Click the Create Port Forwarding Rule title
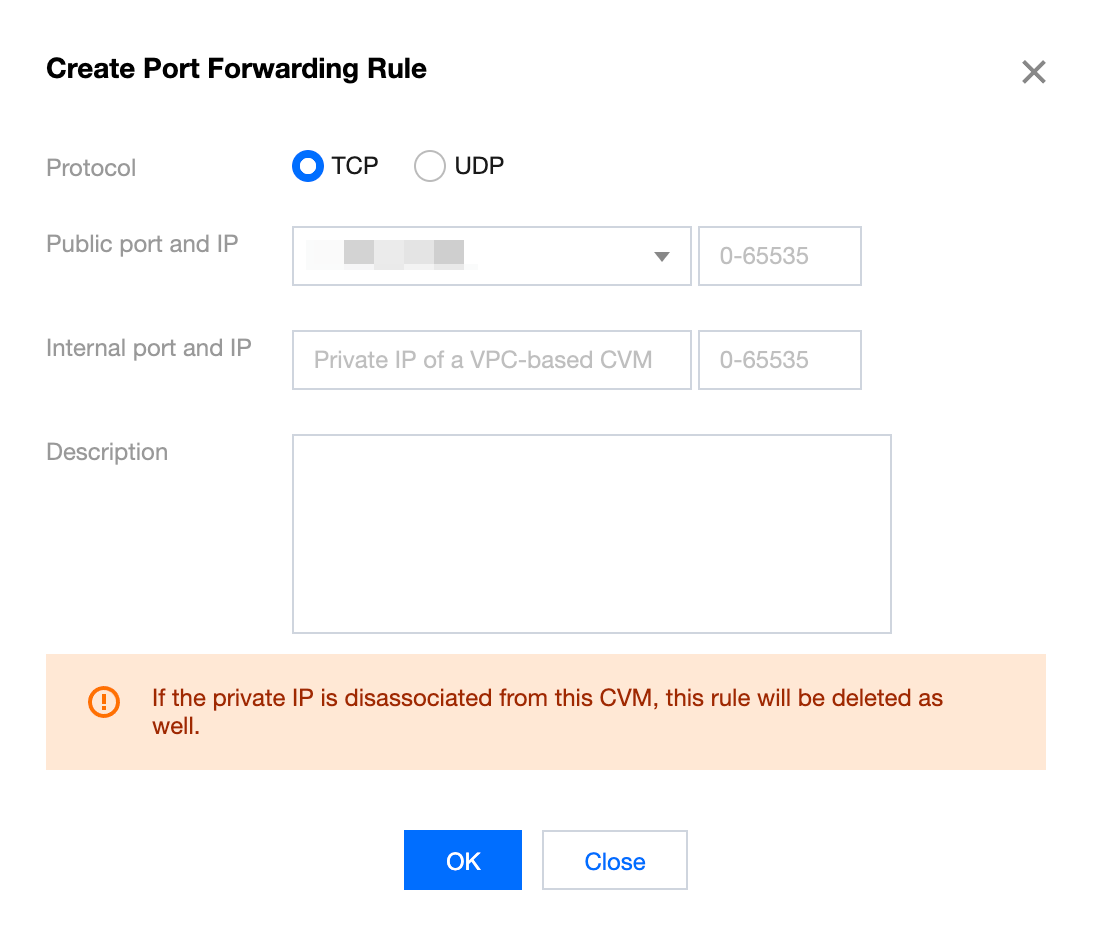 (236, 69)
